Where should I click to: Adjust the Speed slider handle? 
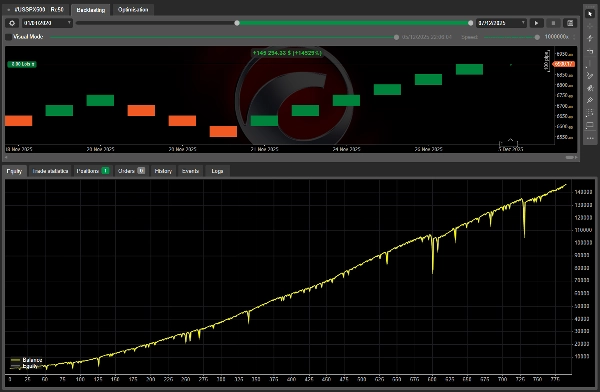pyautogui.click(x=537, y=37)
